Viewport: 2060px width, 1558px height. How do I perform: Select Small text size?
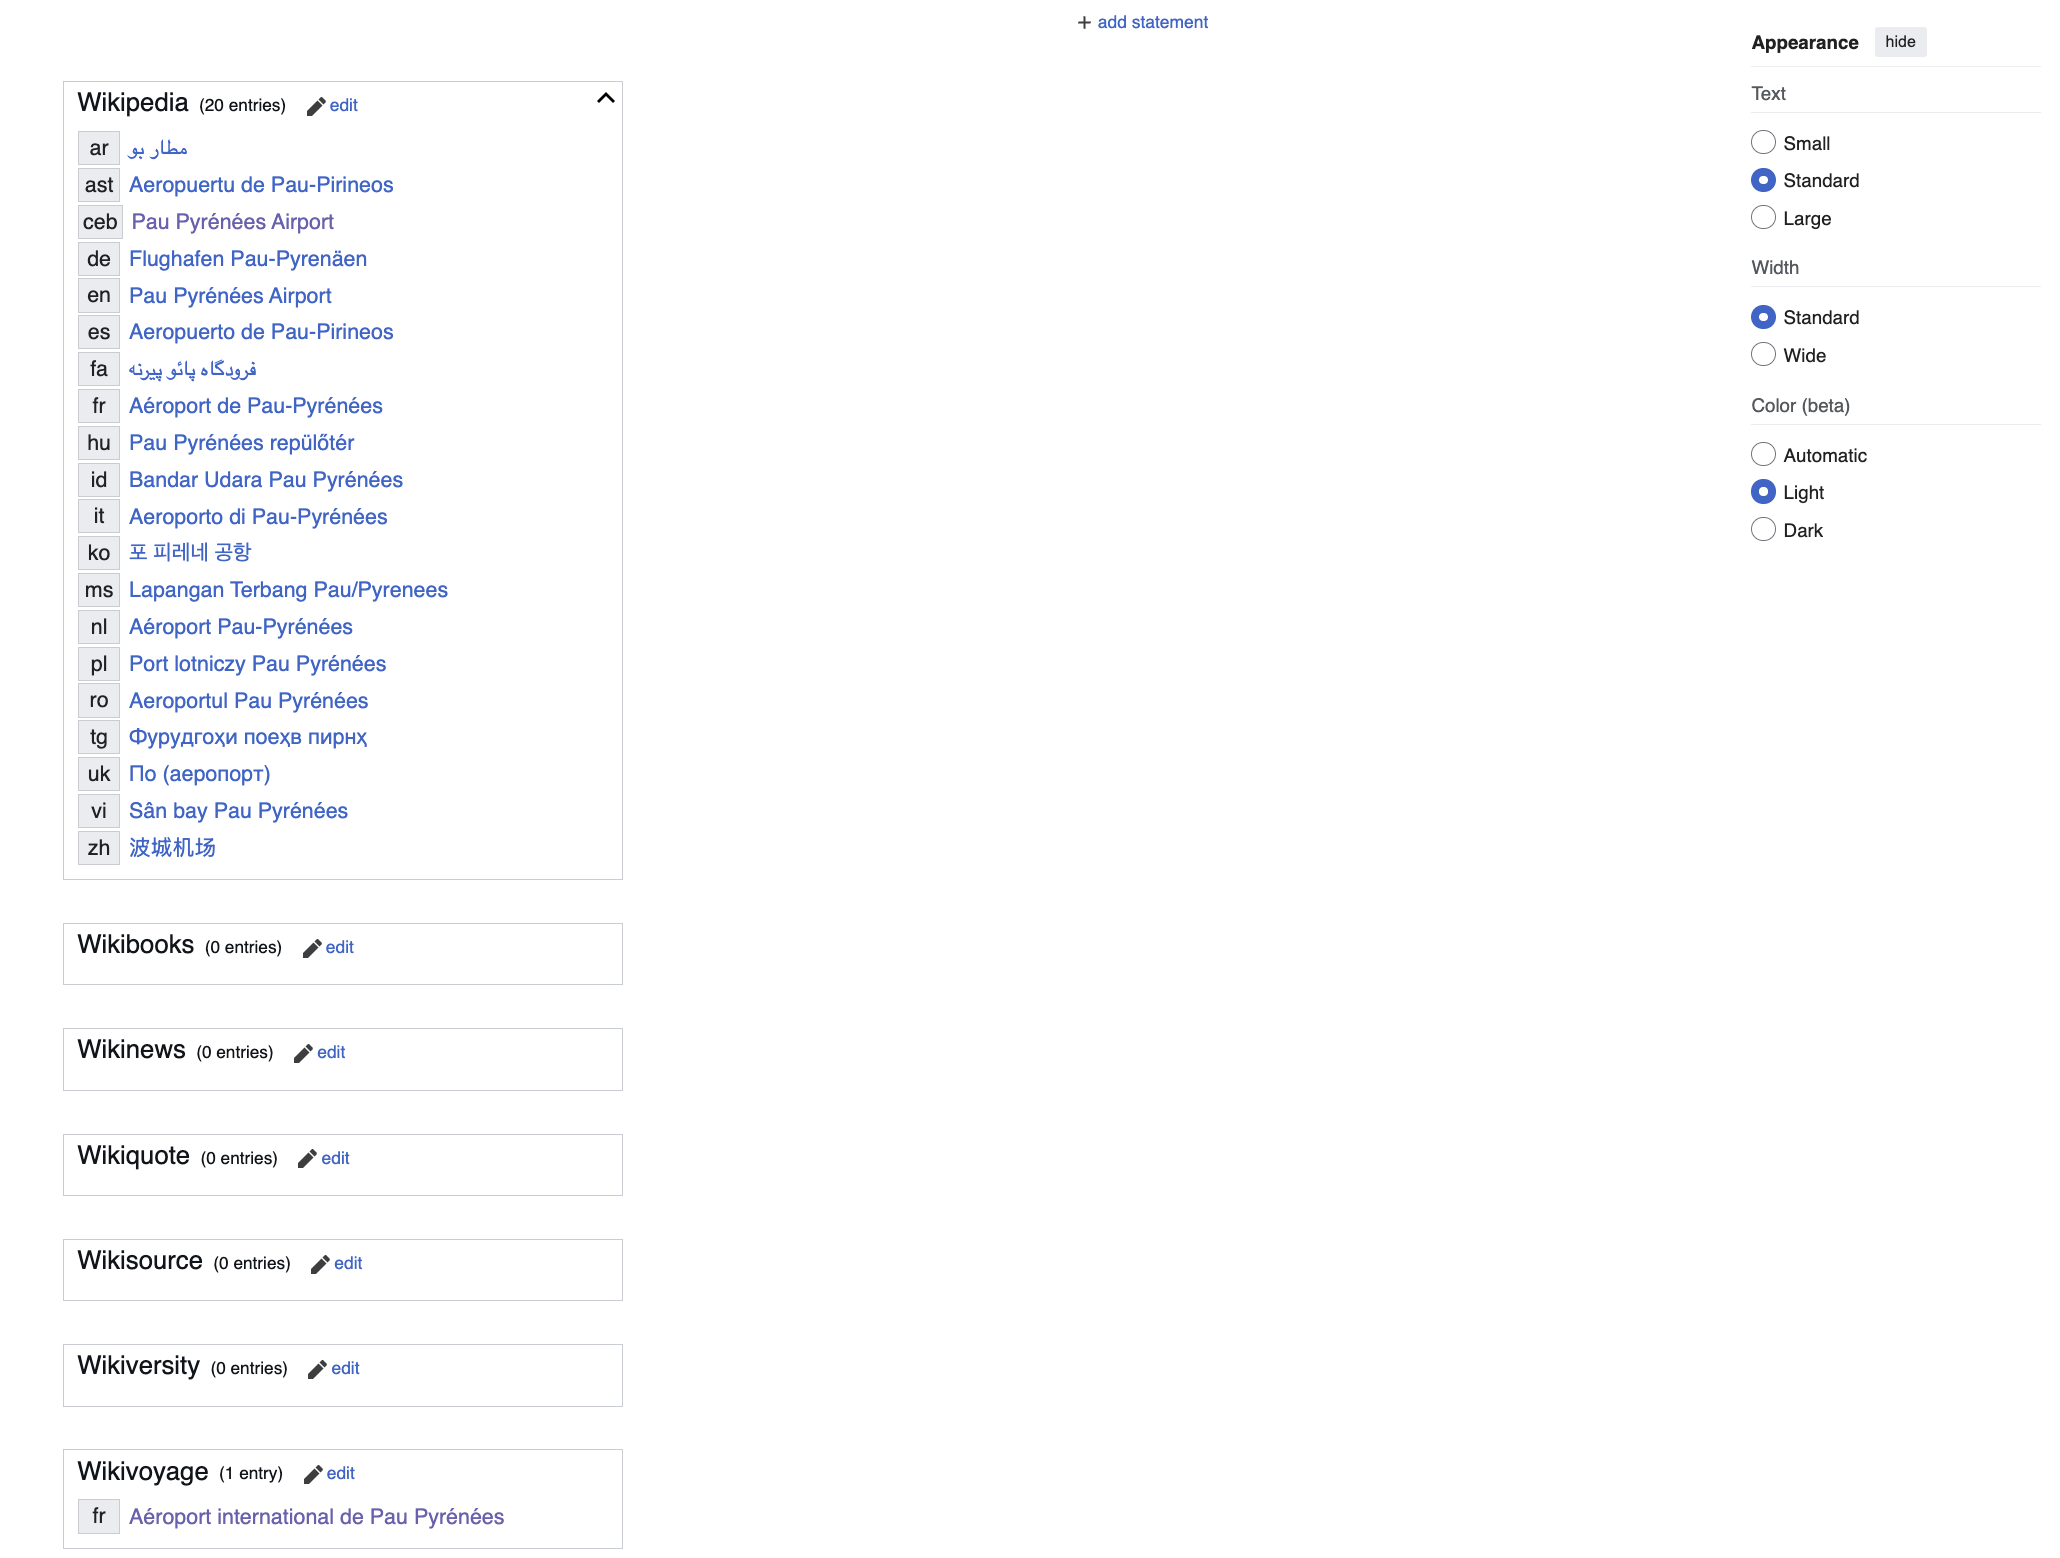[x=1764, y=142]
